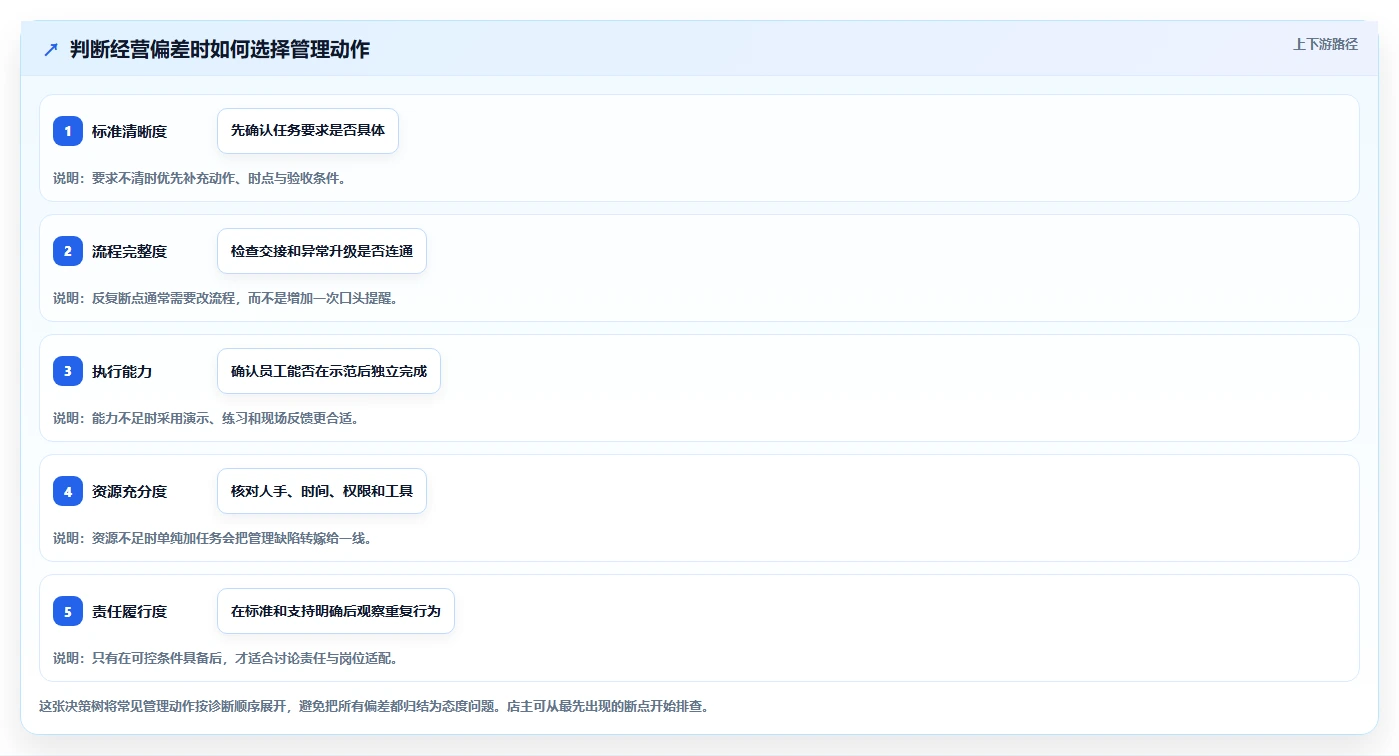Click the number 1 step badge
Image resolution: width=1399 pixels, height=756 pixels.
point(68,131)
